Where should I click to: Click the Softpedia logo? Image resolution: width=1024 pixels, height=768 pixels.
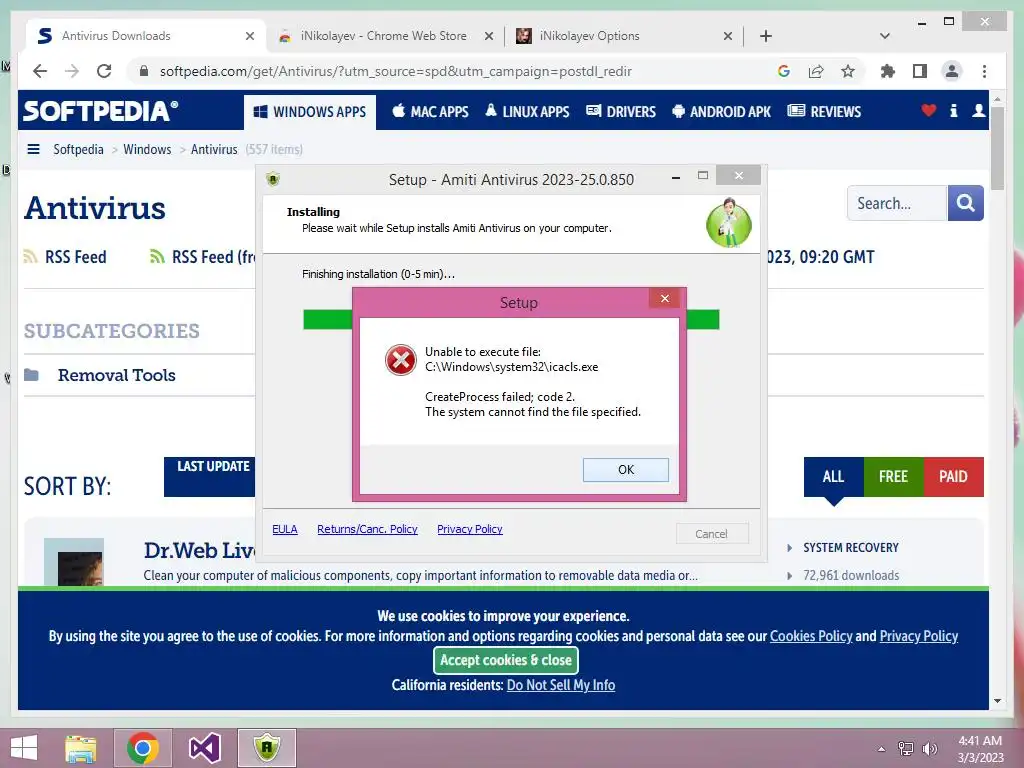[x=101, y=111]
